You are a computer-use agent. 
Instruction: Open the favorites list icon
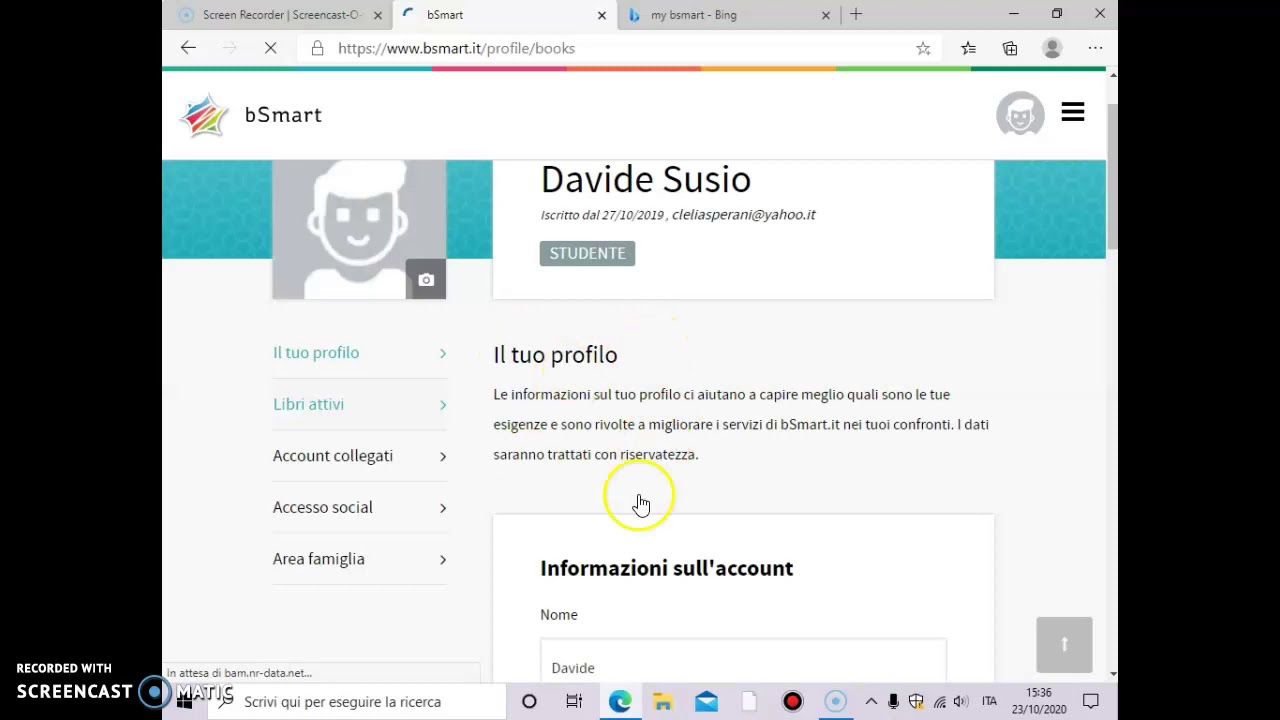click(x=968, y=48)
